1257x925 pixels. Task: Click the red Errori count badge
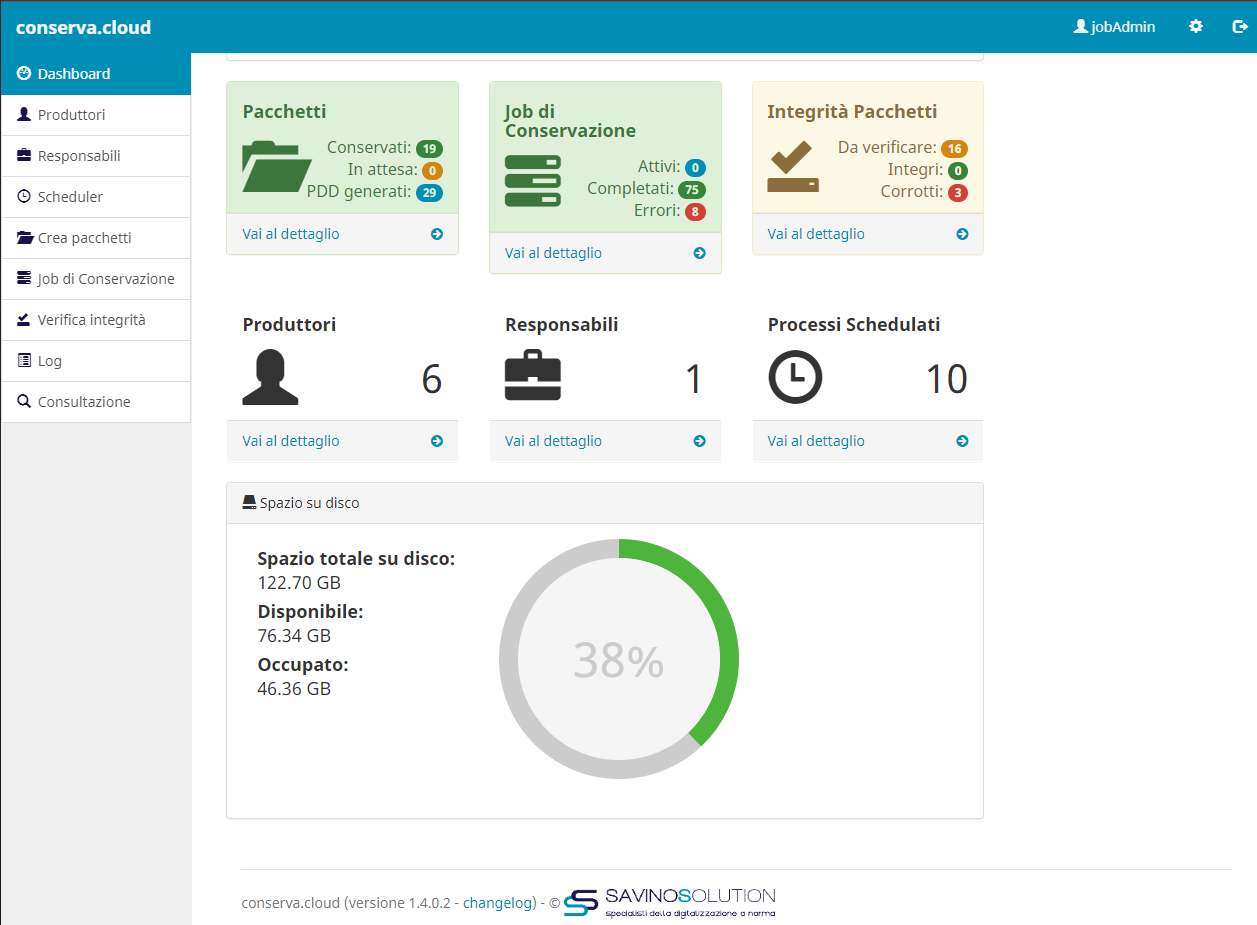point(695,212)
